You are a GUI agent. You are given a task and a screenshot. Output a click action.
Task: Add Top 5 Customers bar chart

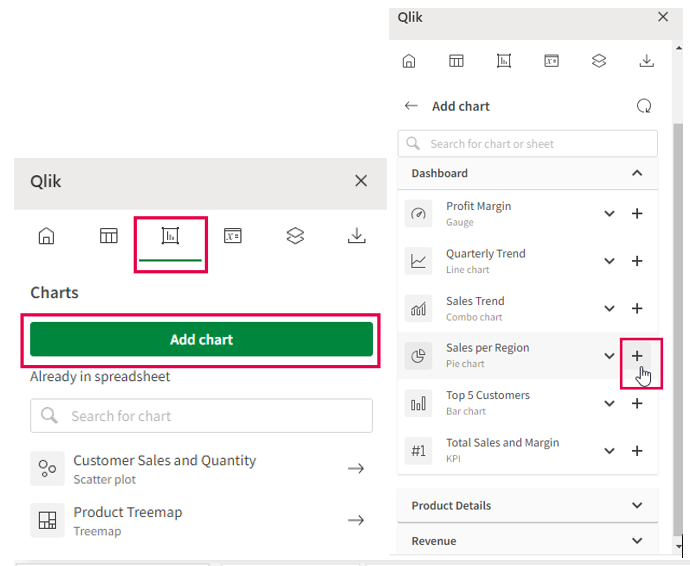(x=637, y=403)
